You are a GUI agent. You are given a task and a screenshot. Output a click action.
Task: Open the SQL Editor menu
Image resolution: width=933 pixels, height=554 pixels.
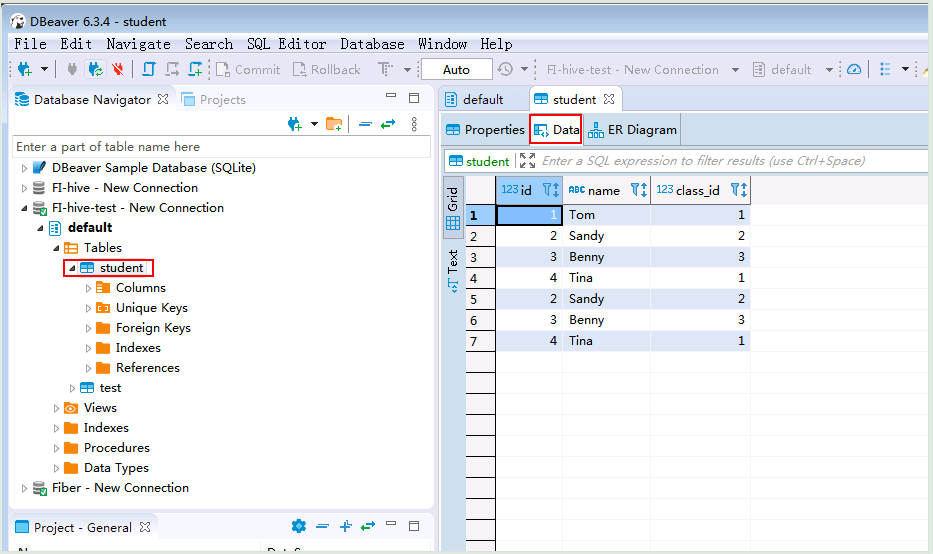287,44
